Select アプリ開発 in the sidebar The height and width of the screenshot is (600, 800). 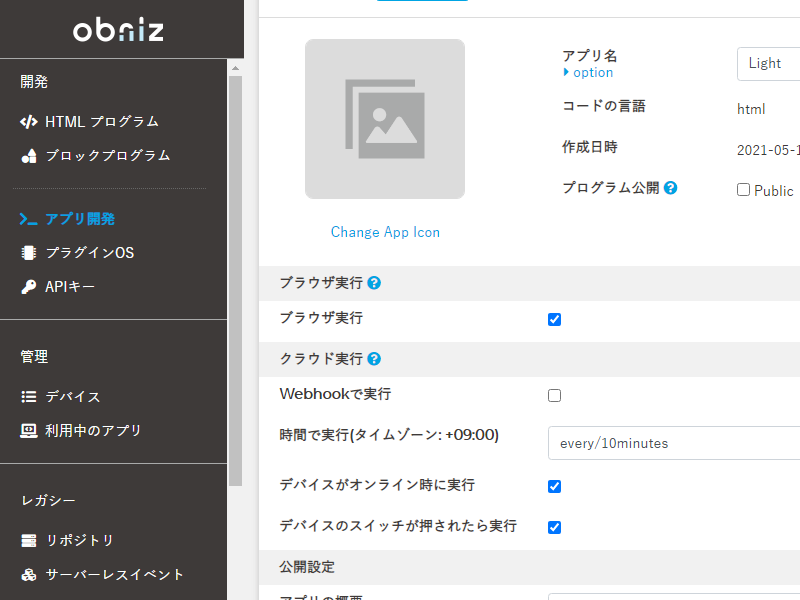80,219
